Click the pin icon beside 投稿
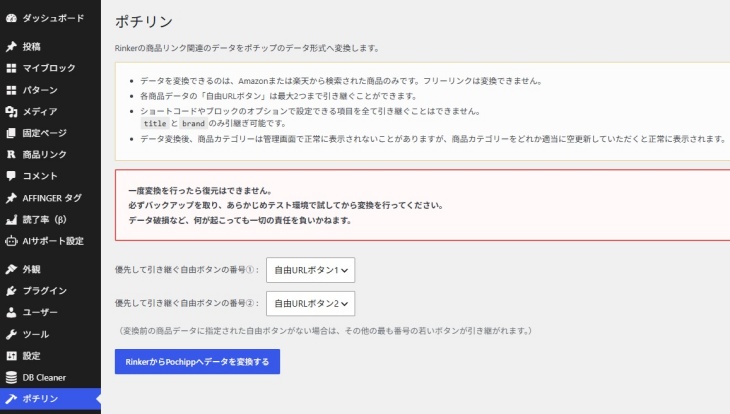The width and height of the screenshot is (730, 414). click(11, 47)
